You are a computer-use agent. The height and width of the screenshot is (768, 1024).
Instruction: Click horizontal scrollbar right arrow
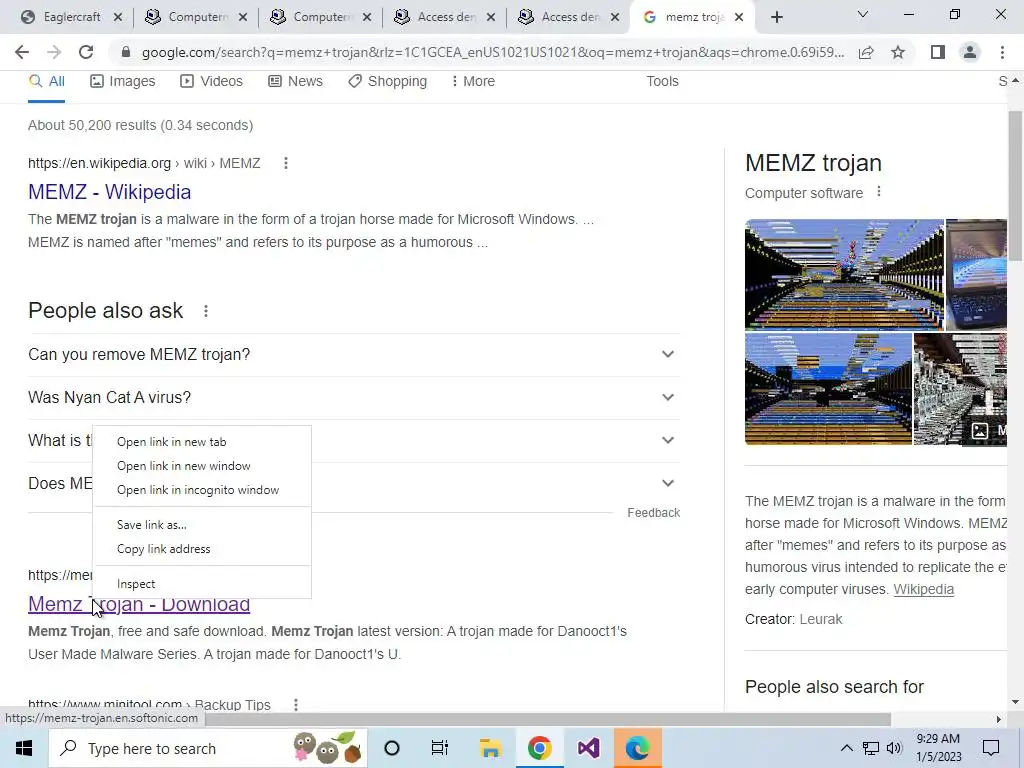pyautogui.click(x=999, y=720)
